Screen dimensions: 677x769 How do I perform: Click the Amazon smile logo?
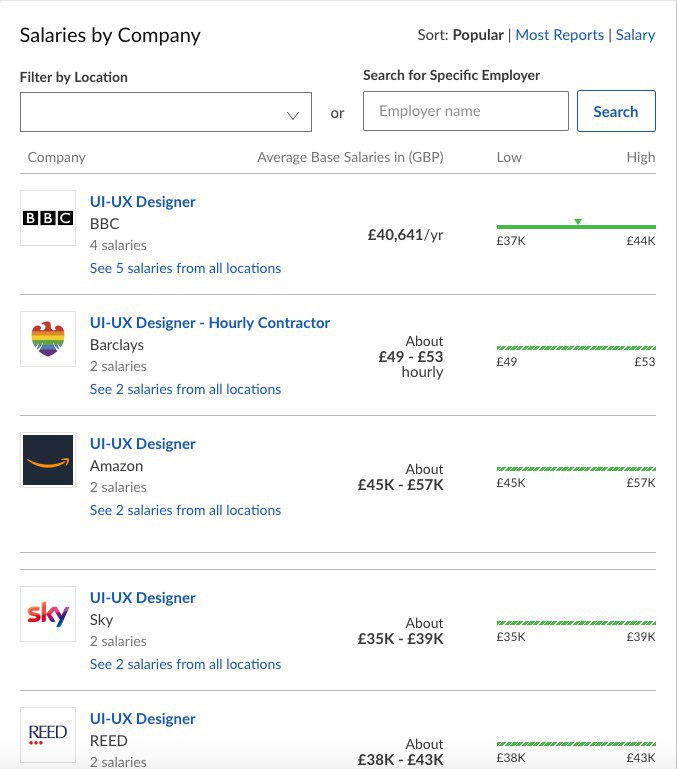pyautogui.click(x=48, y=460)
